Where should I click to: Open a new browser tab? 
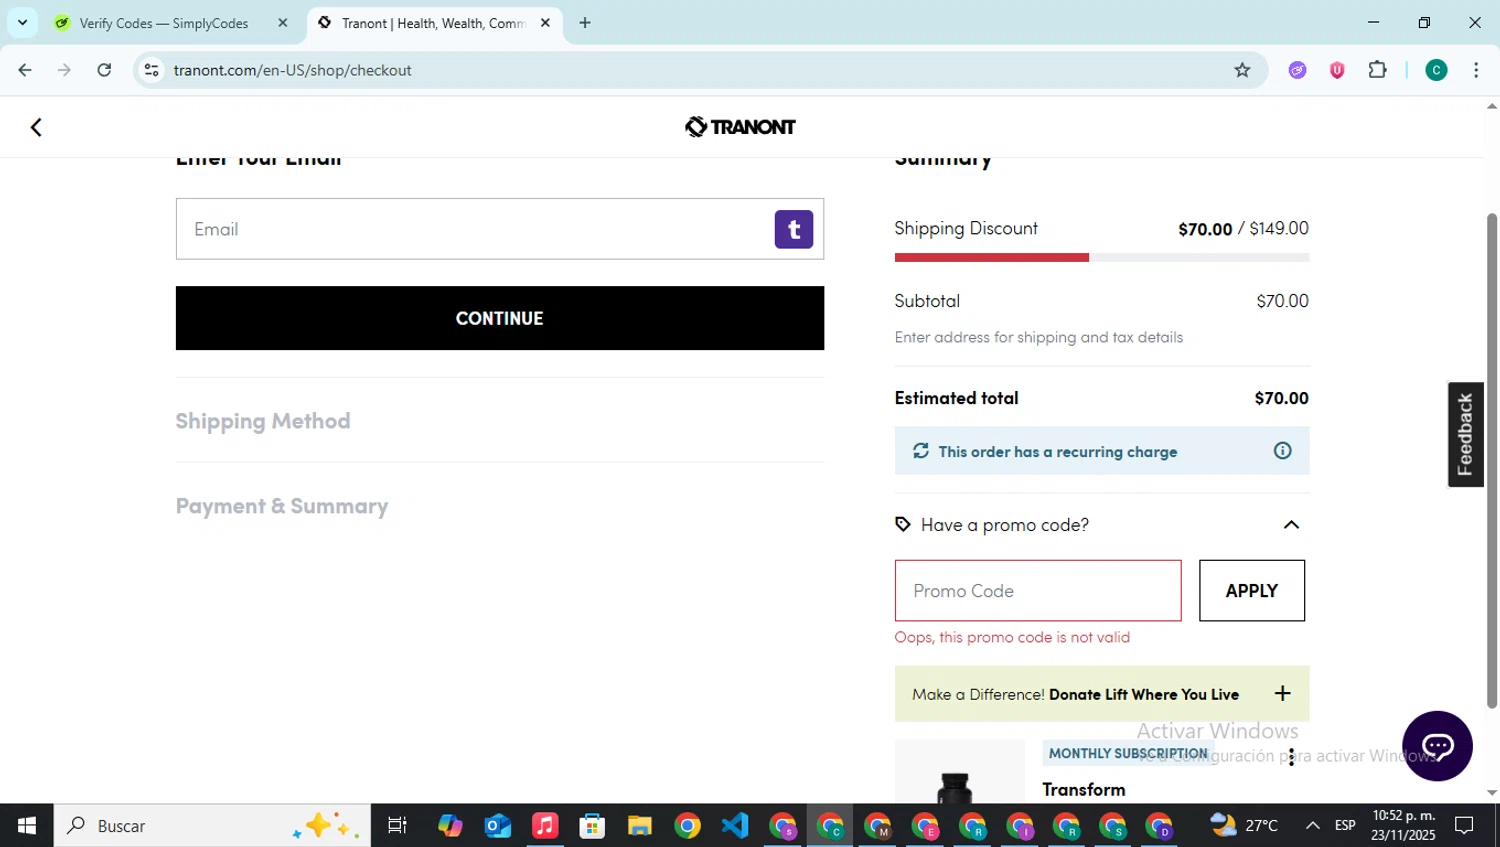tap(585, 23)
